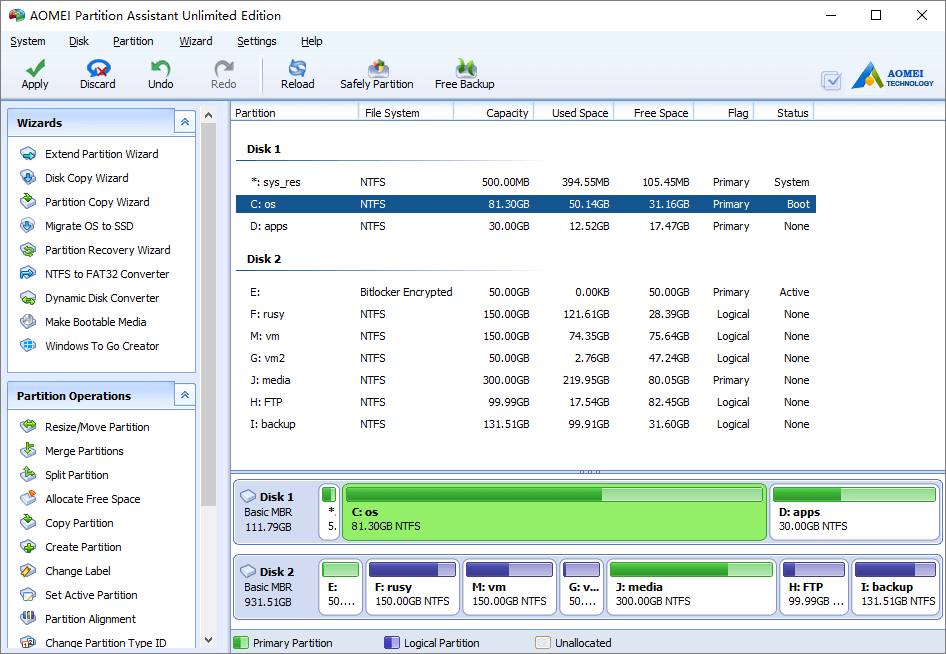
Task: Click Disk Copy Wizard icon
Action: (28, 178)
